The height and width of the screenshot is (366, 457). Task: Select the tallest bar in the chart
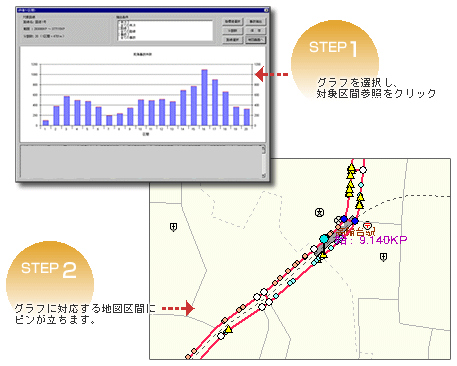pos(204,97)
